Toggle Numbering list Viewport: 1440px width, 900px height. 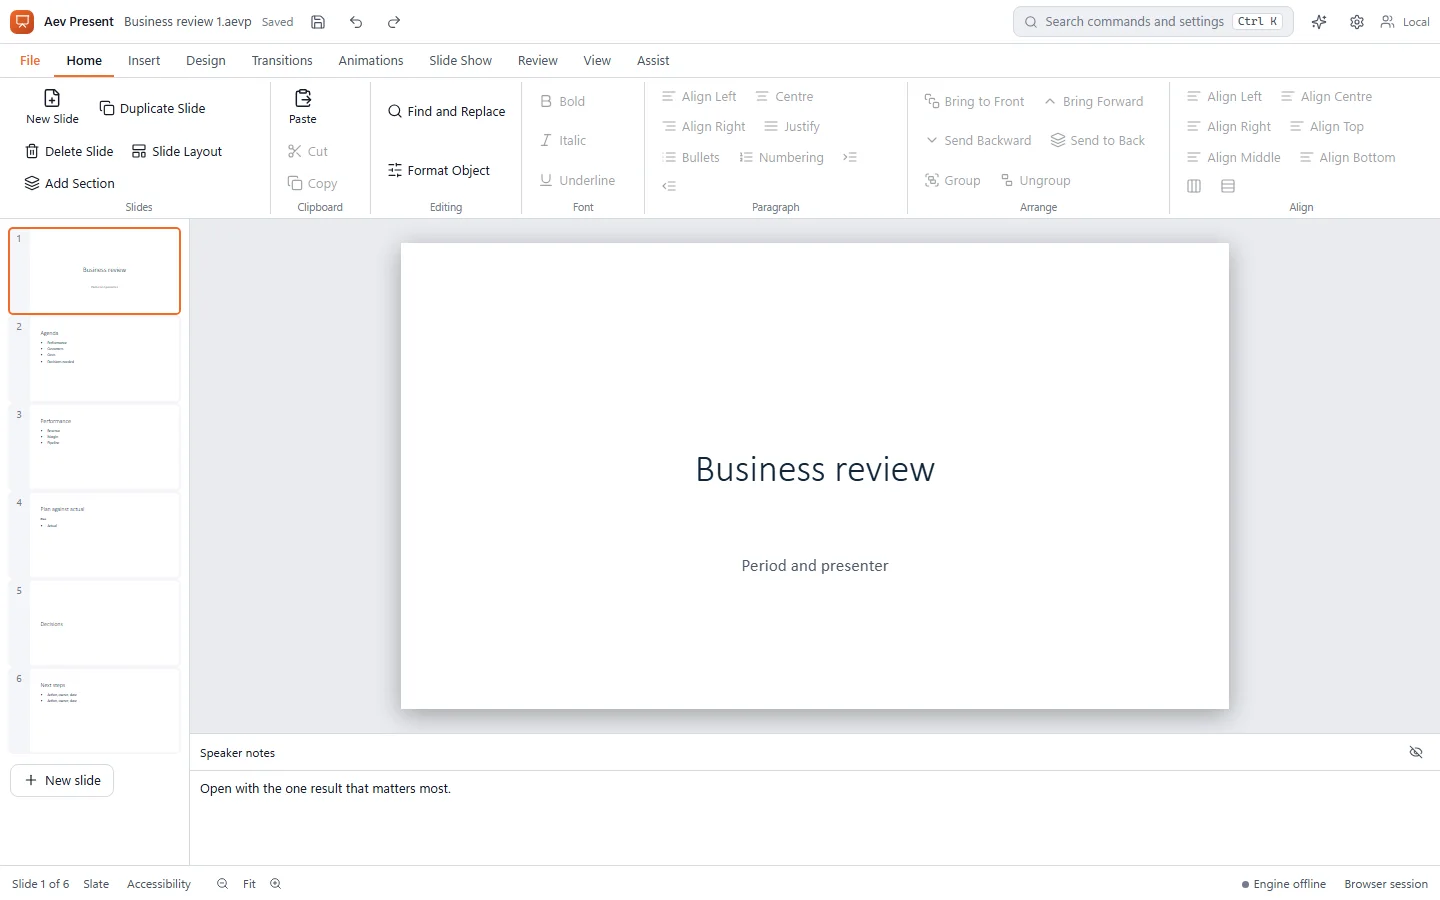[781, 157]
